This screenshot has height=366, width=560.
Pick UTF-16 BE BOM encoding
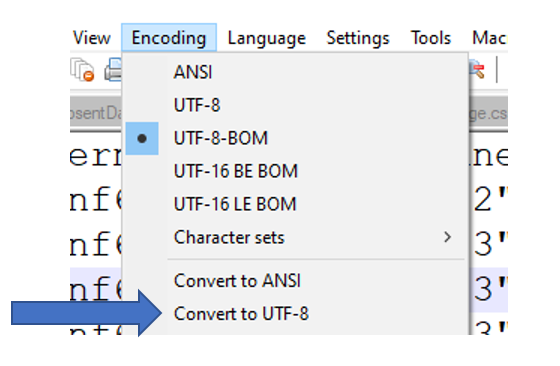tap(236, 171)
